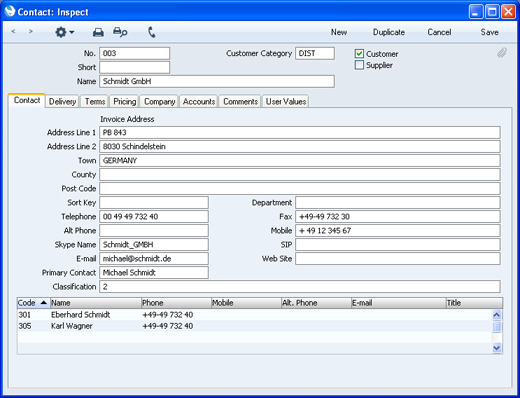Click the Primary Contact field
This screenshot has height=398, width=520.
click(154, 272)
